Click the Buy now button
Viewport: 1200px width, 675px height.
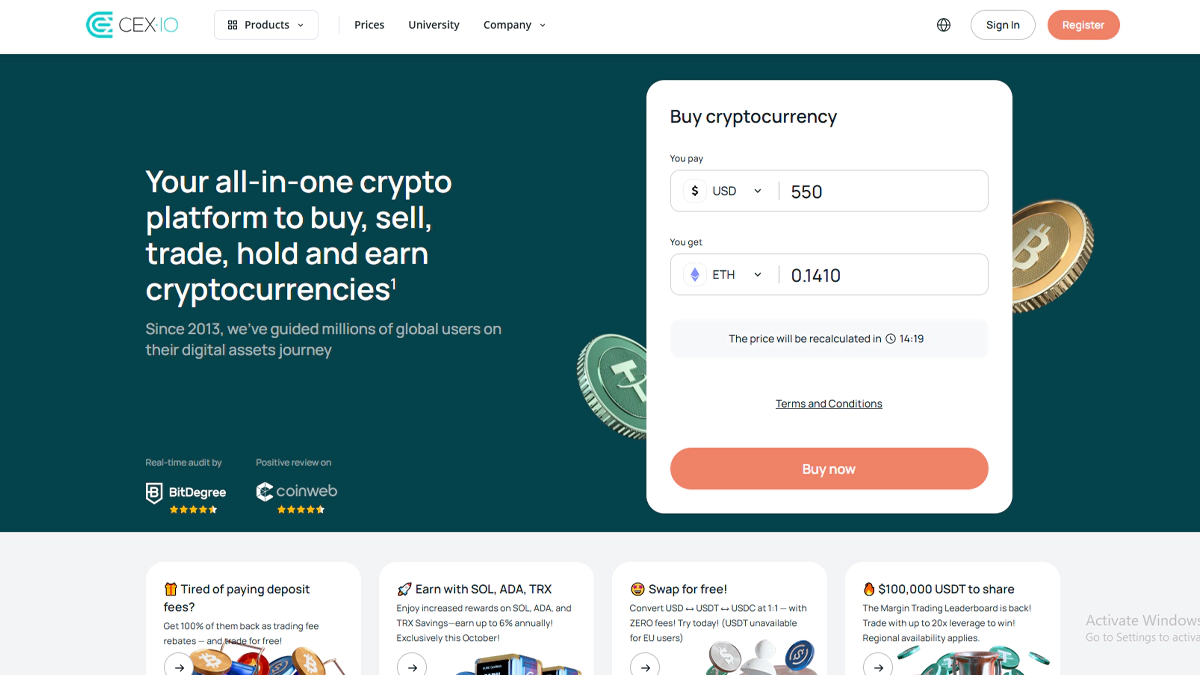[829, 469]
